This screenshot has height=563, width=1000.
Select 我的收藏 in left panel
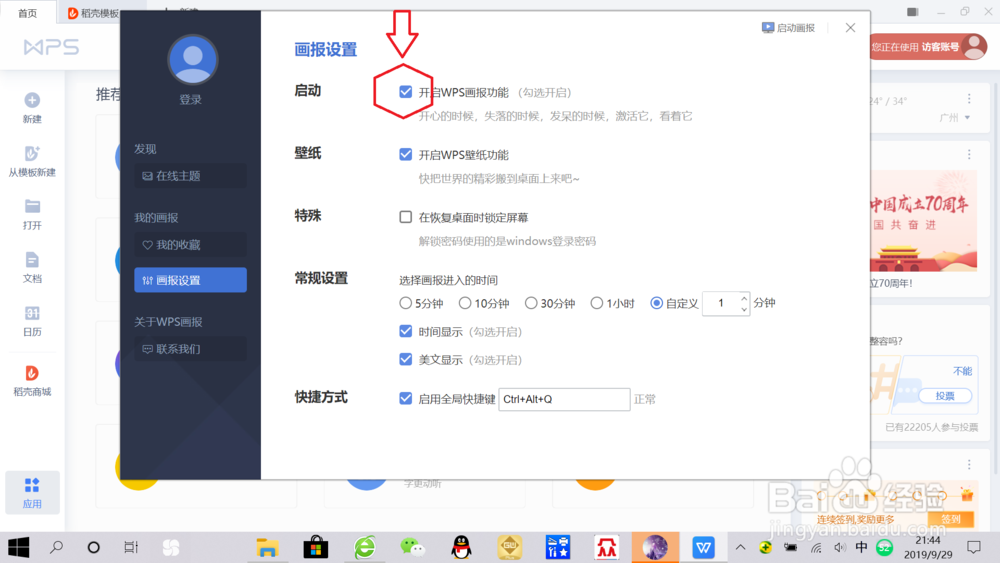point(190,245)
